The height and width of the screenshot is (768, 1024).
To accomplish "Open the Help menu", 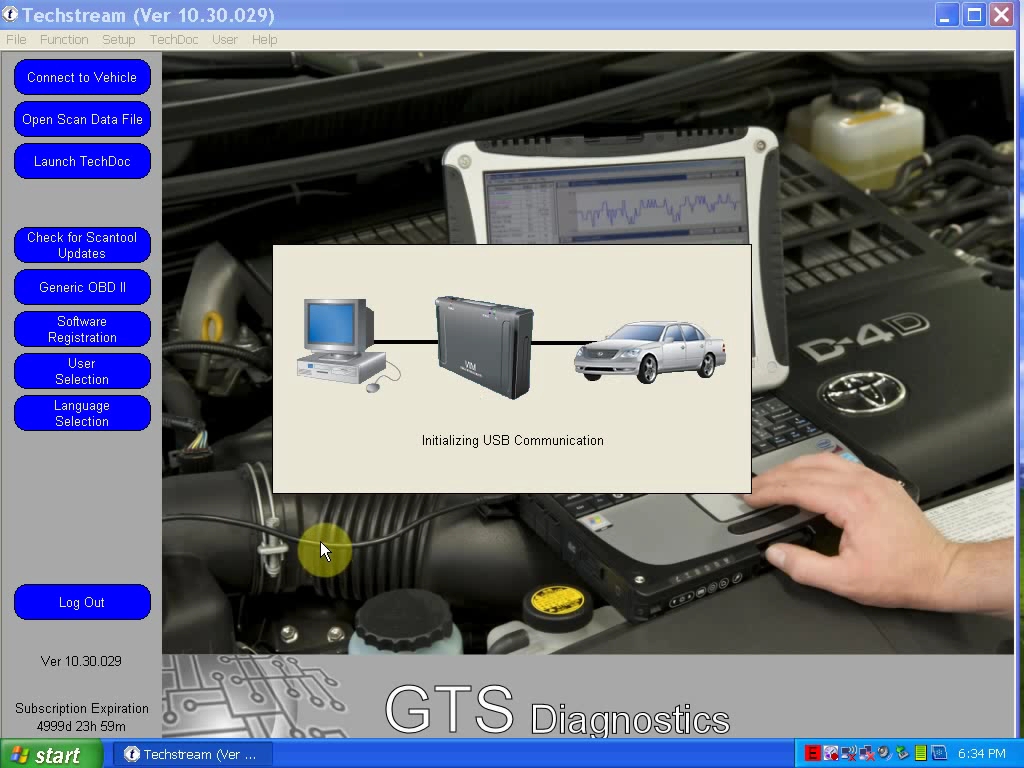I will pos(264,40).
